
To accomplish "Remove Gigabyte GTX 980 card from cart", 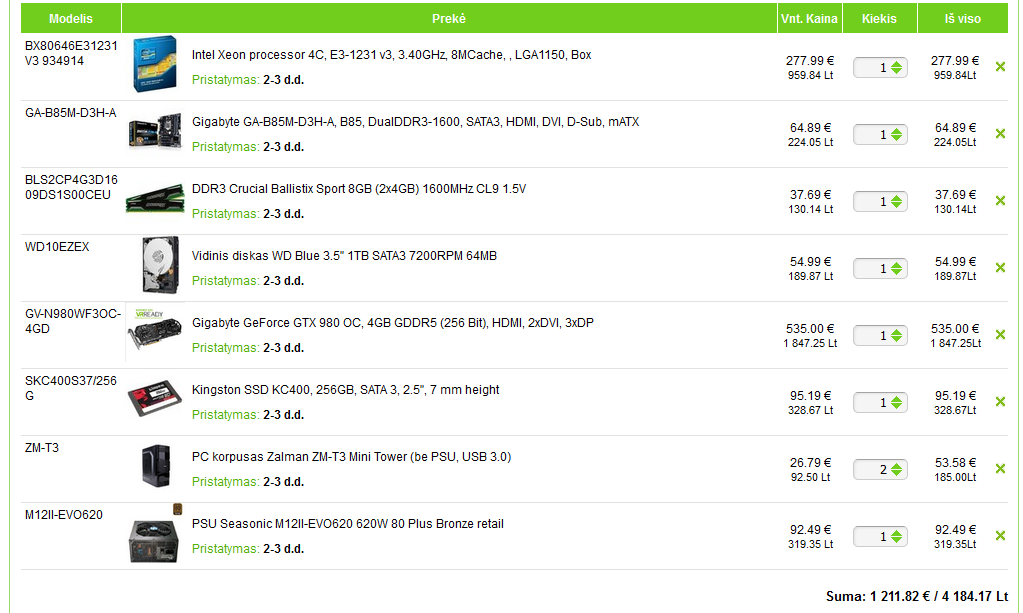I will tap(1000, 335).
